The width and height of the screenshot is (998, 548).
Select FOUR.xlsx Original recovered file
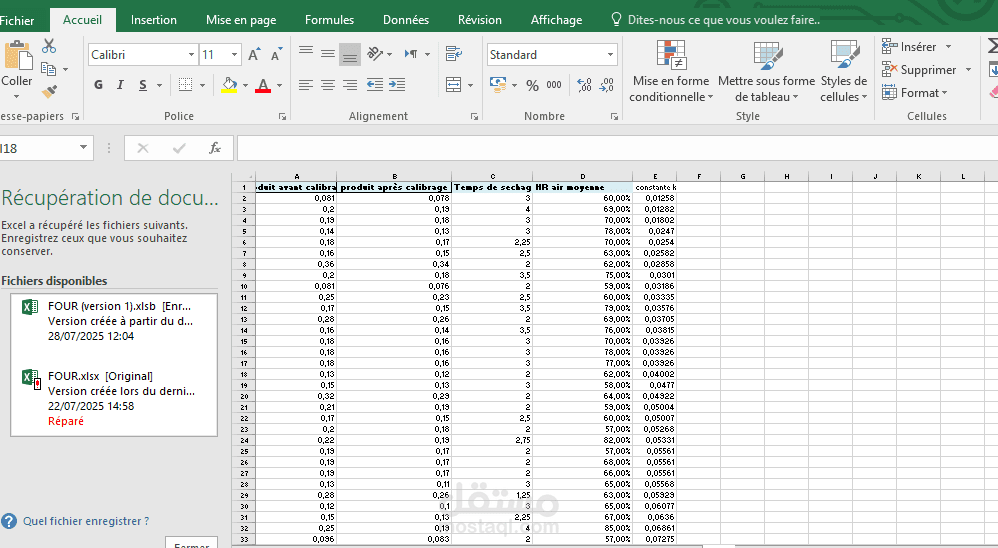(114, 398)
